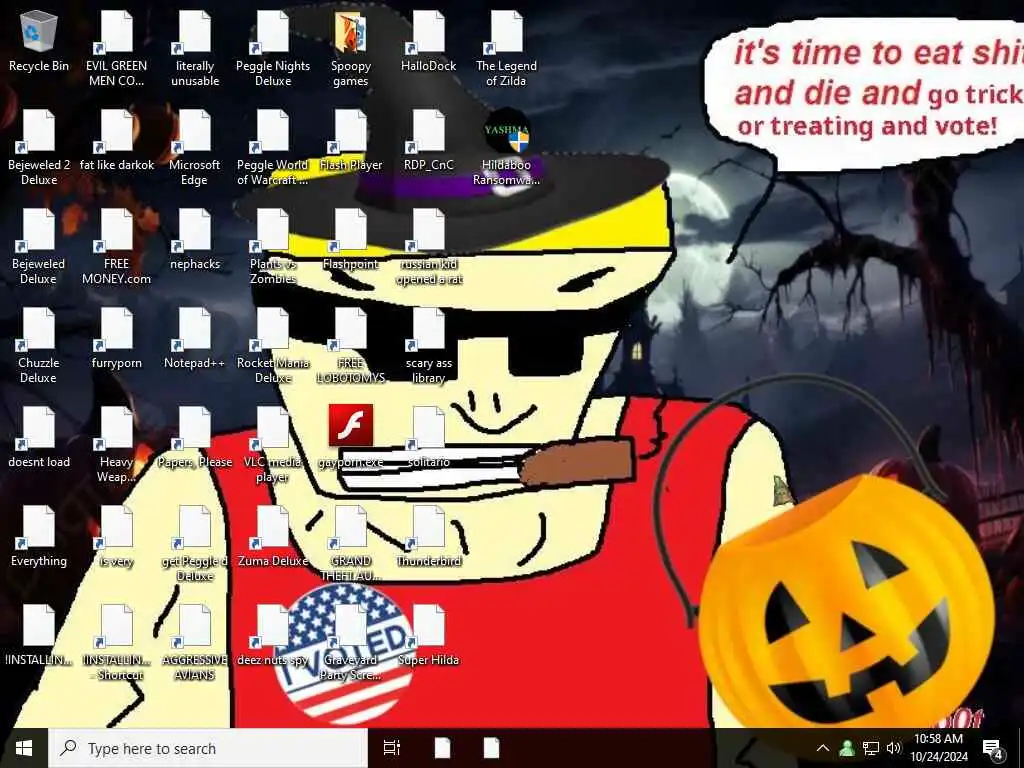Screen dimensions: 1024x768
Task: Open the volume control
Action: (894, 748)
